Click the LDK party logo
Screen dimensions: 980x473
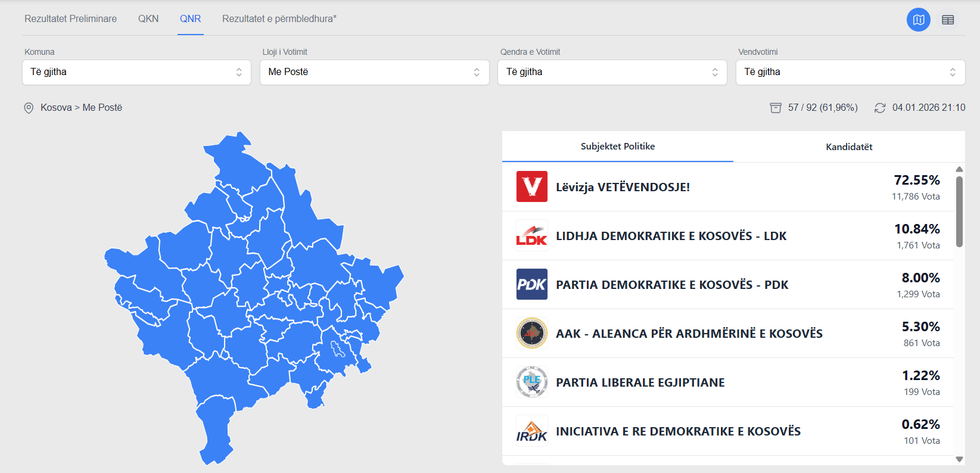pyautogui.click(x=531, y=236)
